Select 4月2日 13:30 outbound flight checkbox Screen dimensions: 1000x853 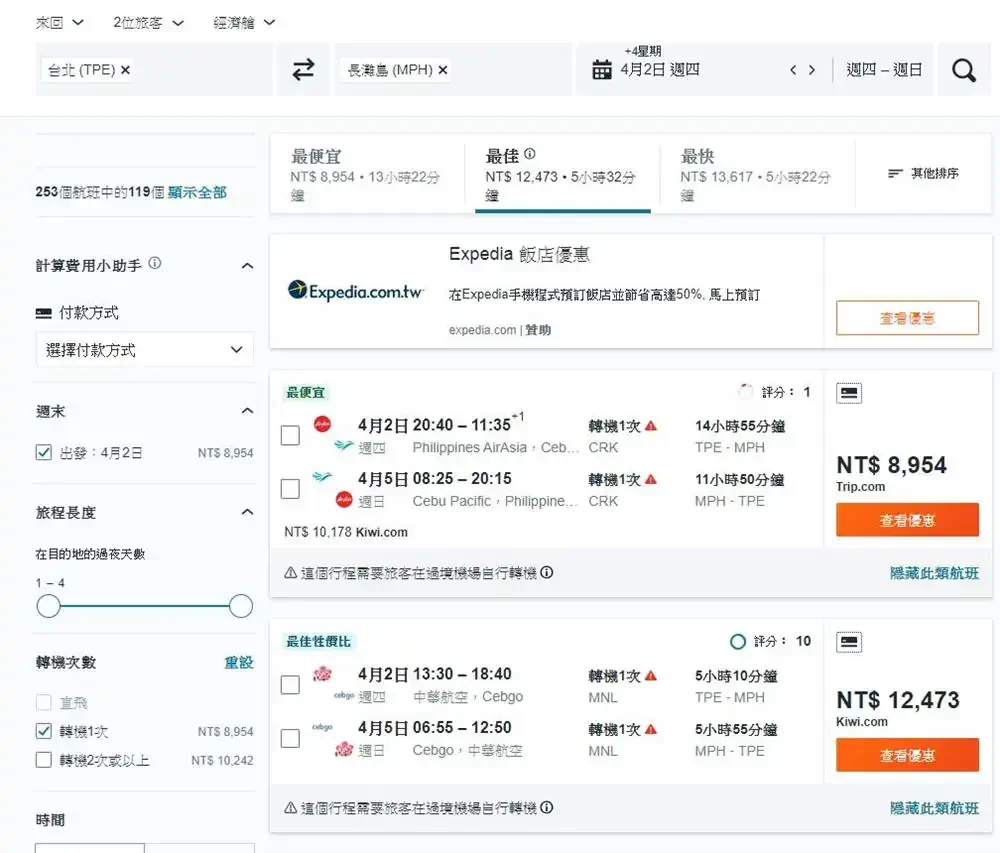pos(290,685)
